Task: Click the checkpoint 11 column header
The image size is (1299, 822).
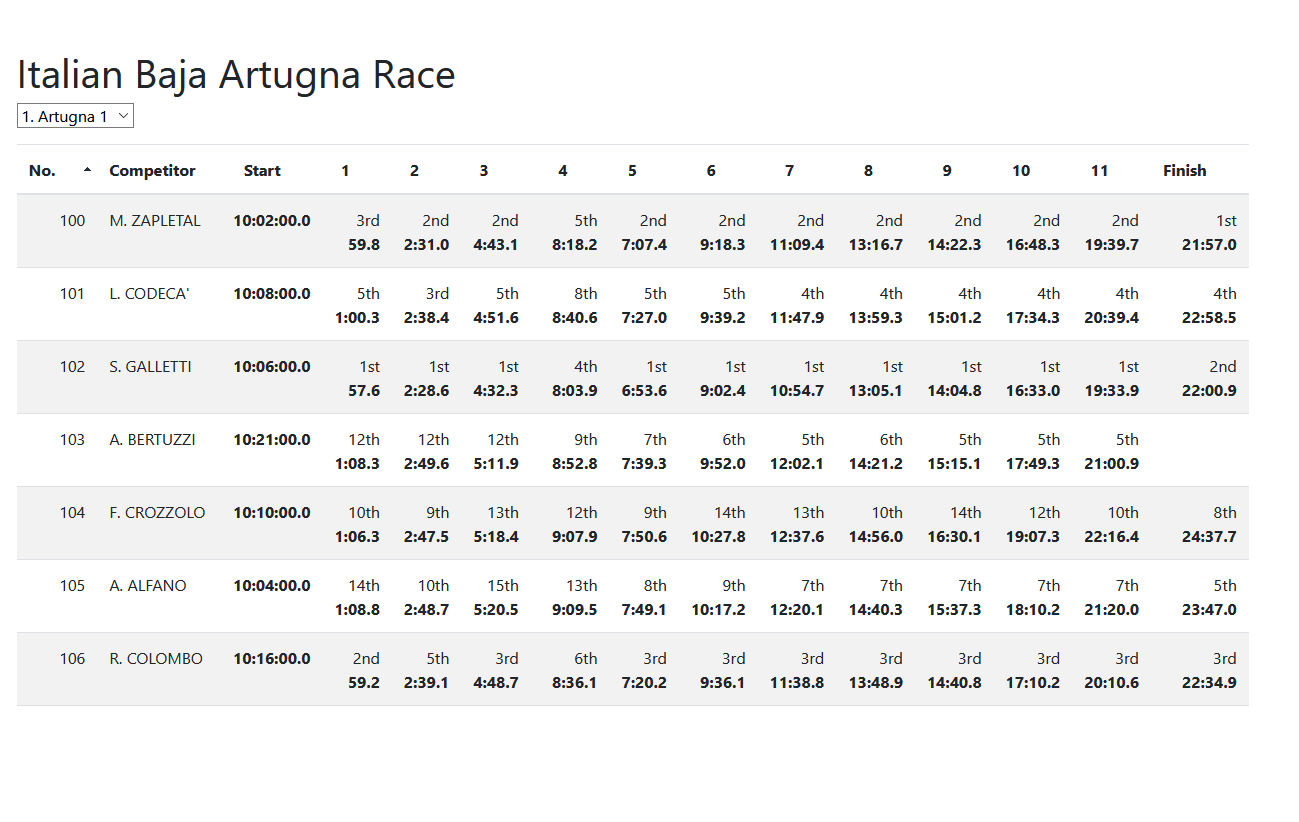Action: pos(1099,170)
